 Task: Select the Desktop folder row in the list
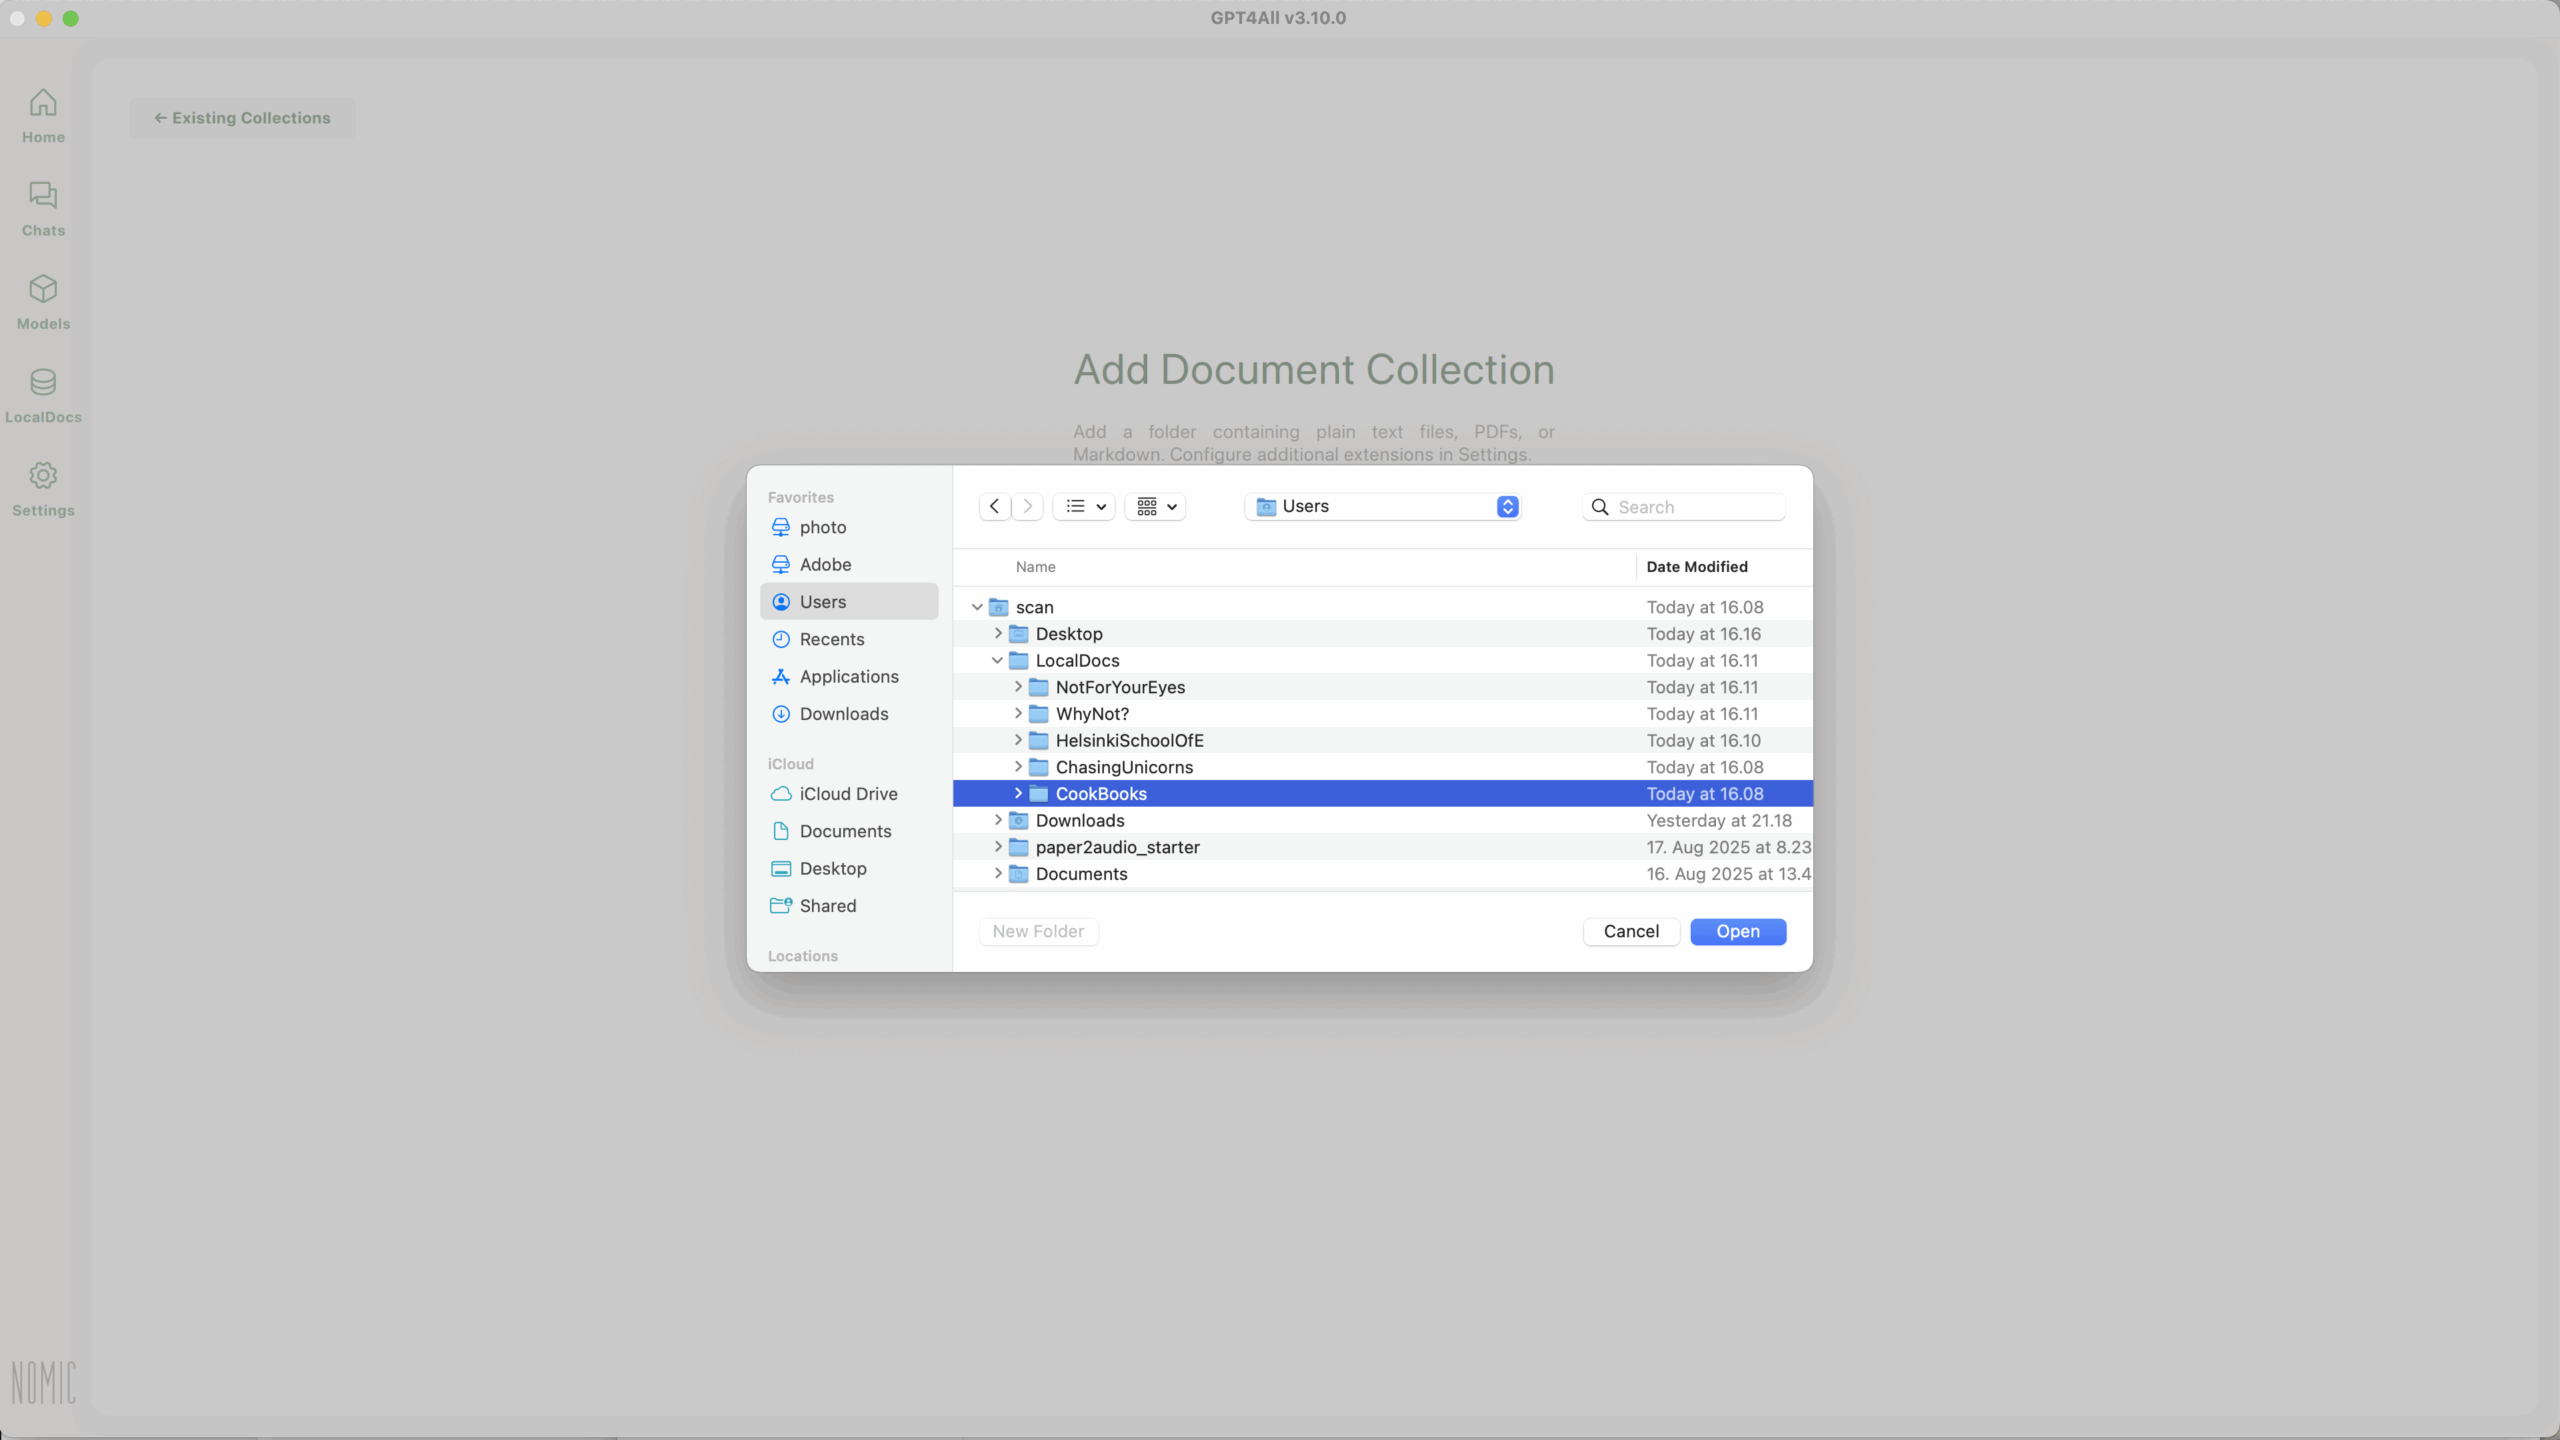pyautogui.click(x=1383, y=634)
